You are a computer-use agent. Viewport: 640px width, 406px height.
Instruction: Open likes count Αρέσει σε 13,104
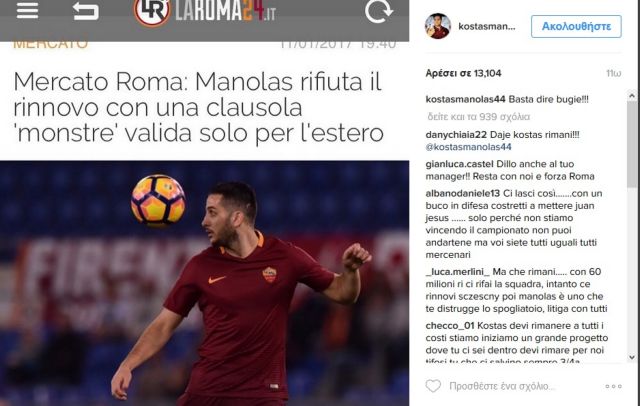[x=463, y=73]
